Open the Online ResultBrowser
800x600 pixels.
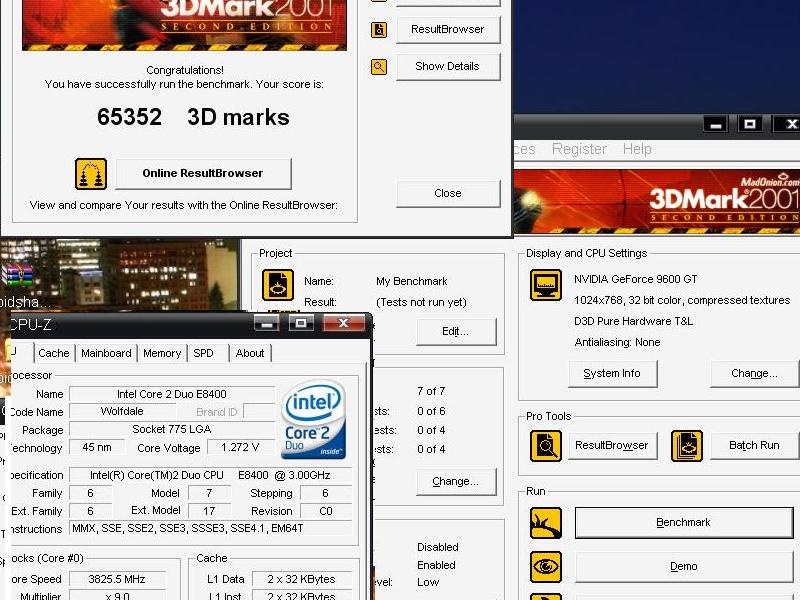click(203, 173)
